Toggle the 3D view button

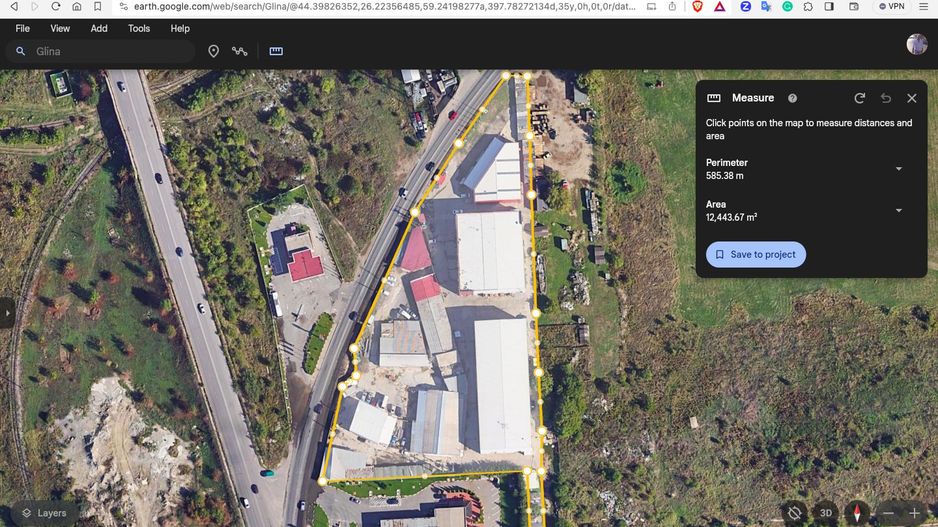click(825, 513)
